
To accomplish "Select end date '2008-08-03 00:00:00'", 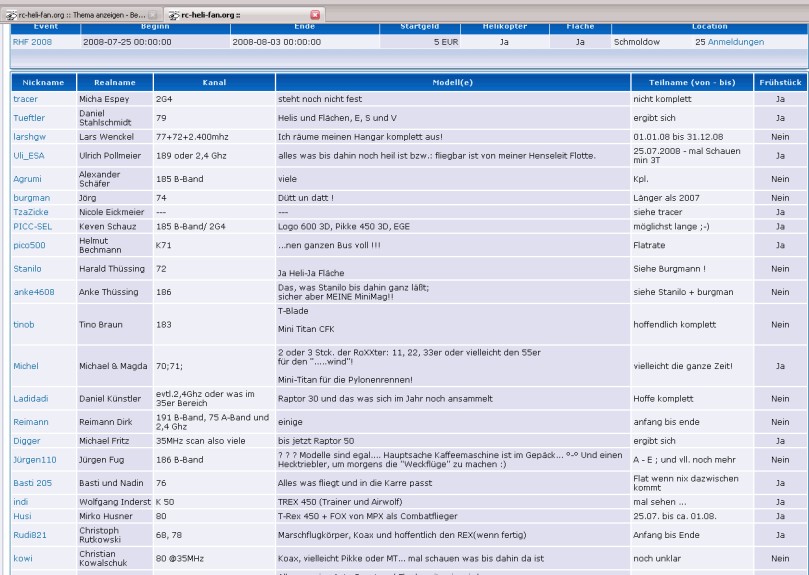I will (x=277, y=42).
